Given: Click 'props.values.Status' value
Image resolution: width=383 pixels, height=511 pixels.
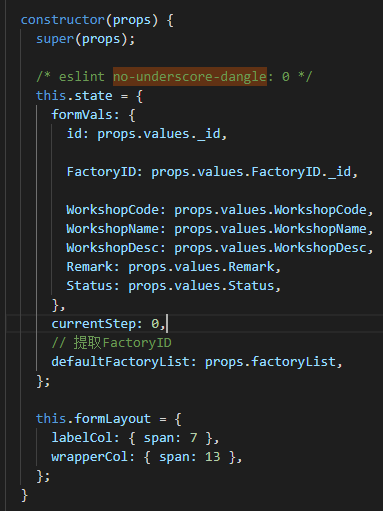Looking at the screenshot, I should coord(201,286).
